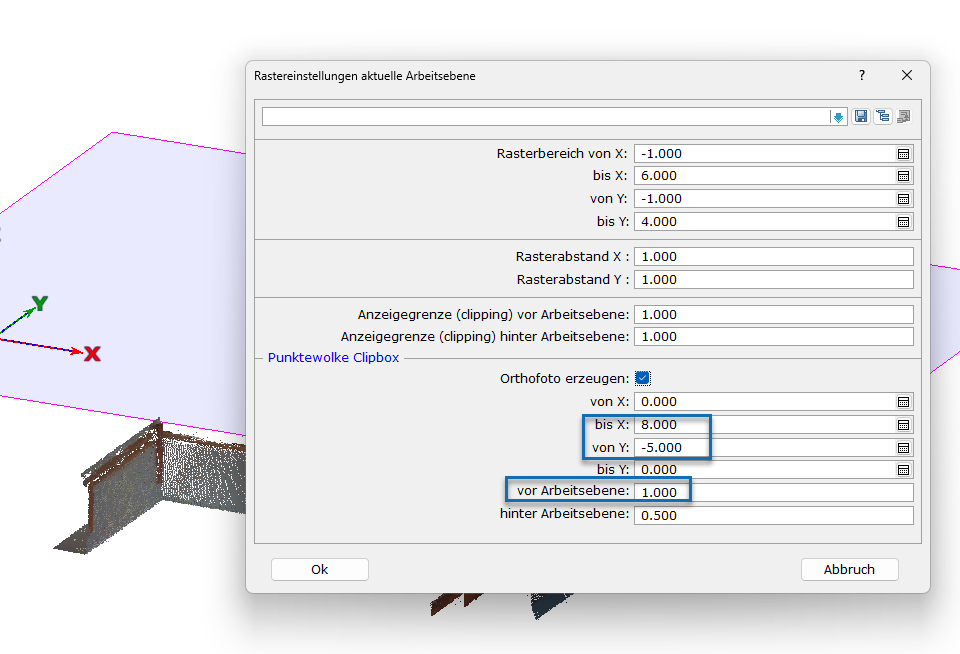Open calculator for Rasterbereich von Y

click(x=903, y=199)
